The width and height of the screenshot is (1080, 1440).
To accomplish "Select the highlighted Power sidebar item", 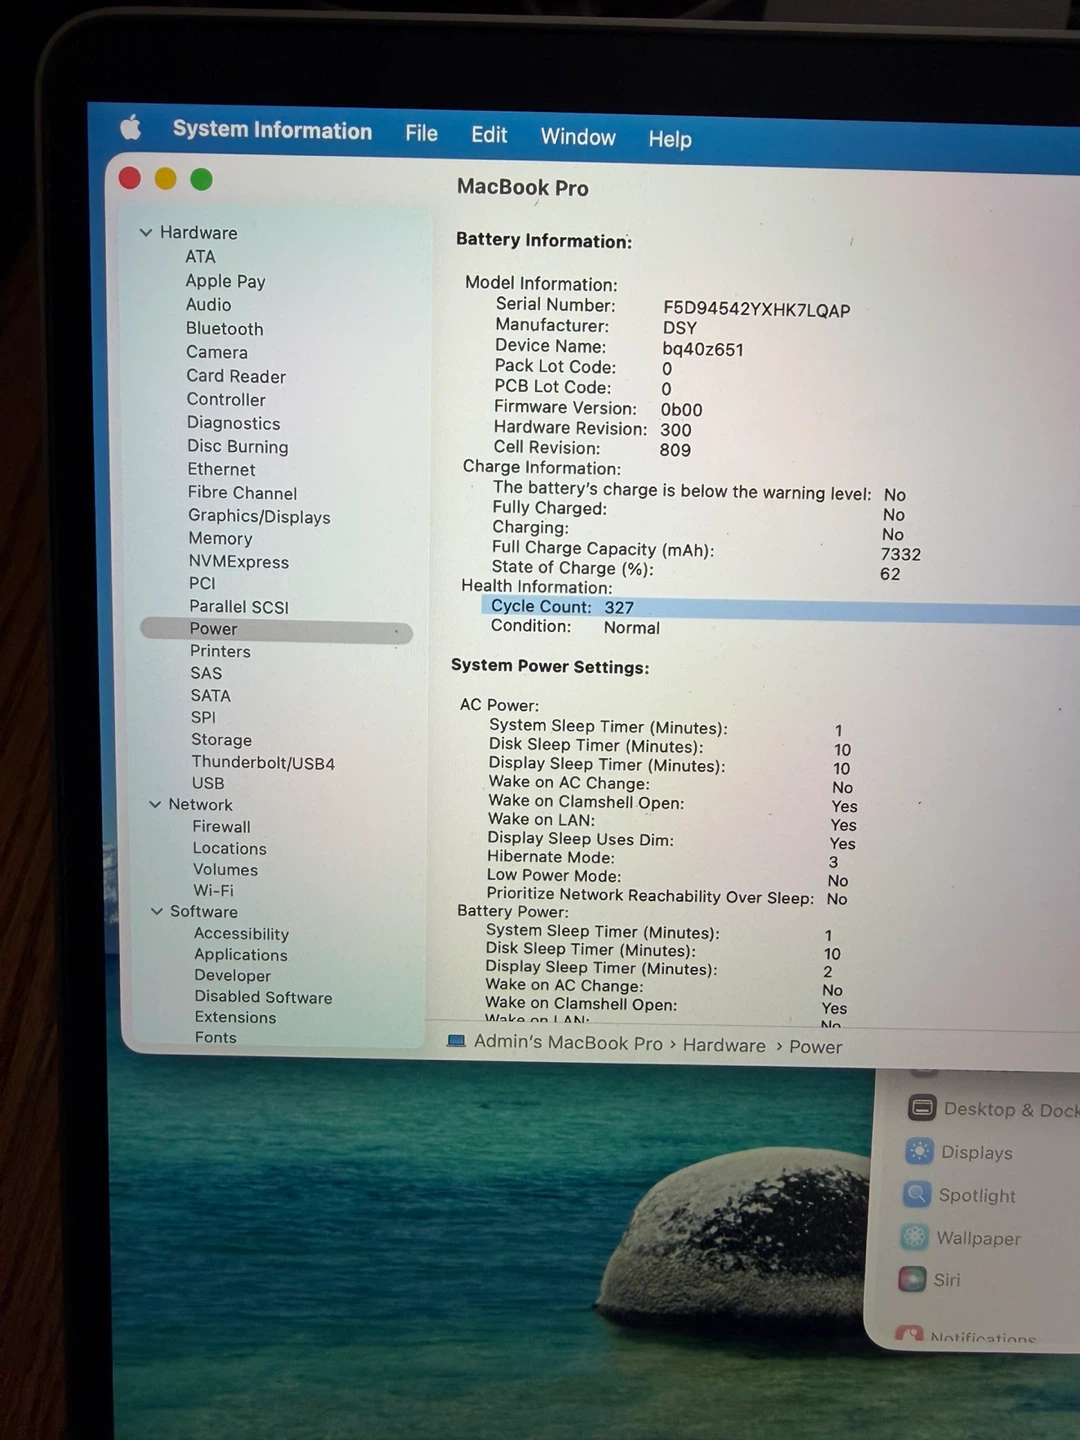I will 277,629.
